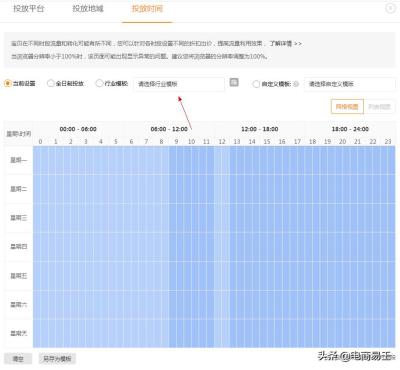Choose the 行业模板 radio option
The width and height of the screenshot is (400, 370).
tap(99, 83)
